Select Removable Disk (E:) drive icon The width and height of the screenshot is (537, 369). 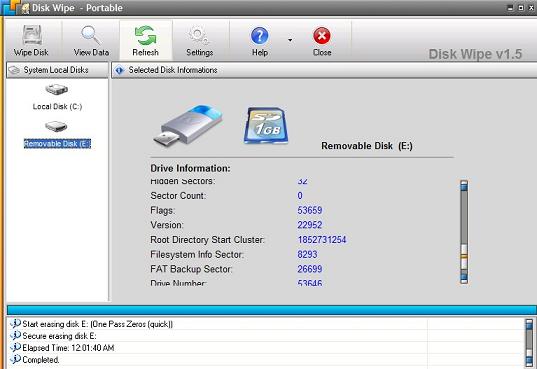pyautogui.click(x=56, y=126)
